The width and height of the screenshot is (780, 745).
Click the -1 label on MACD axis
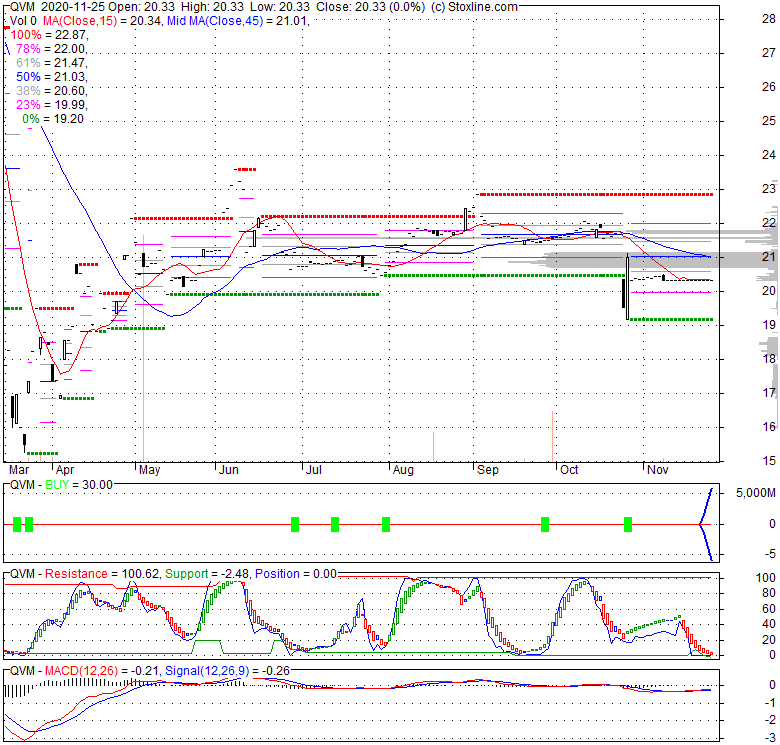pos(770,702)
